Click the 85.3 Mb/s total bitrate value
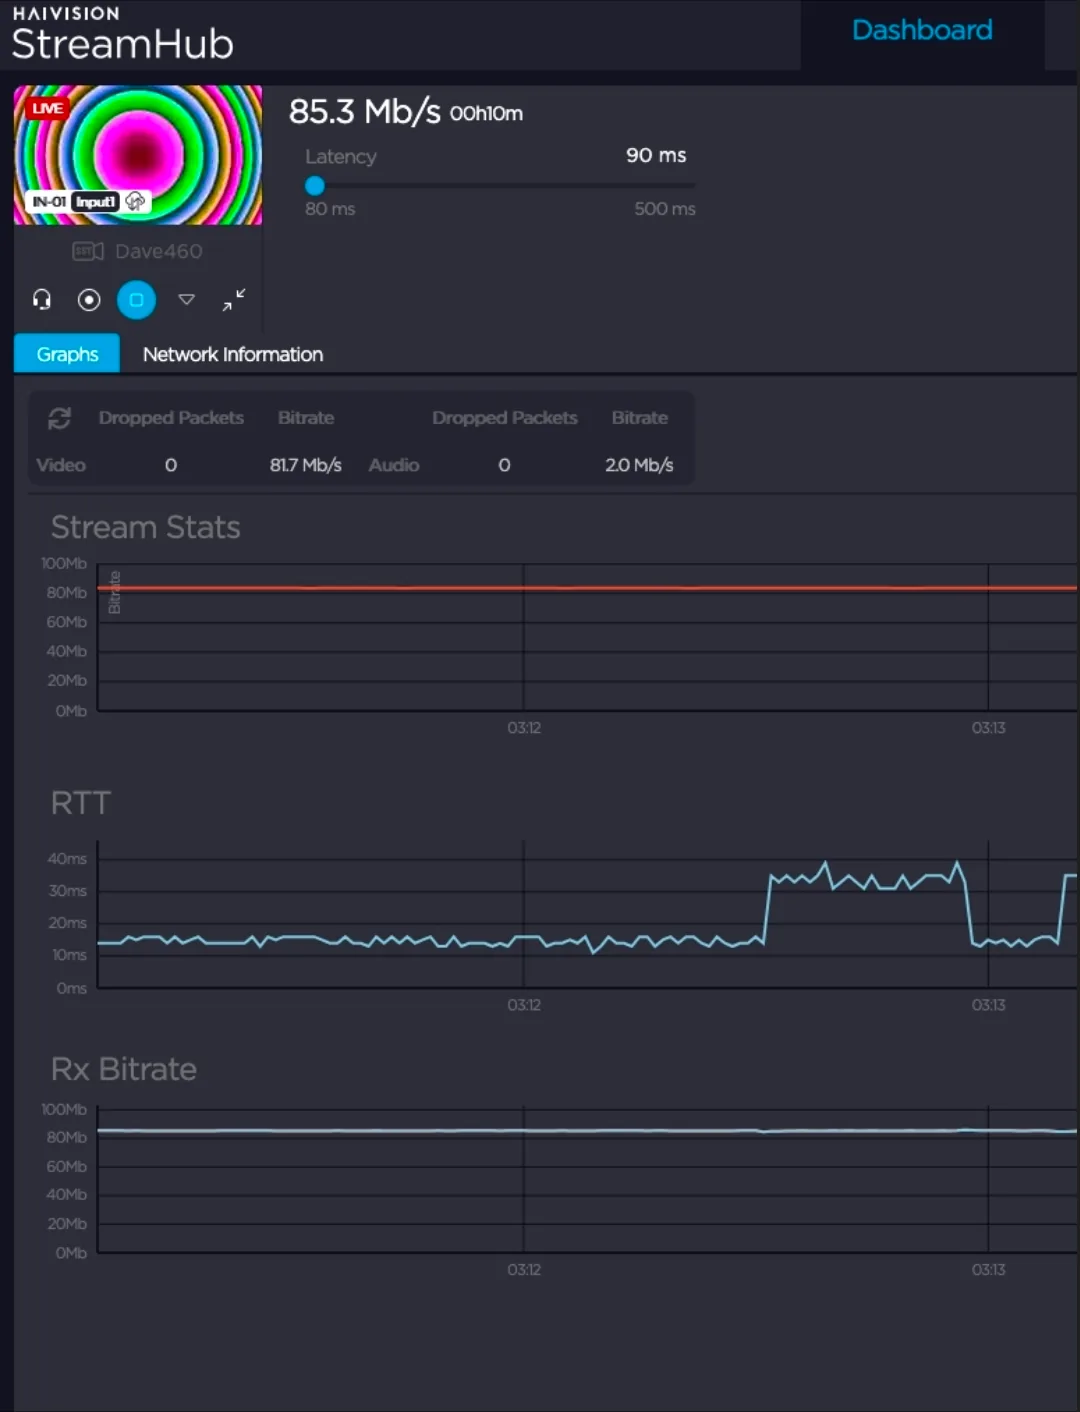Screen dimensions: 1080x1412 click(x=364, y=111)
